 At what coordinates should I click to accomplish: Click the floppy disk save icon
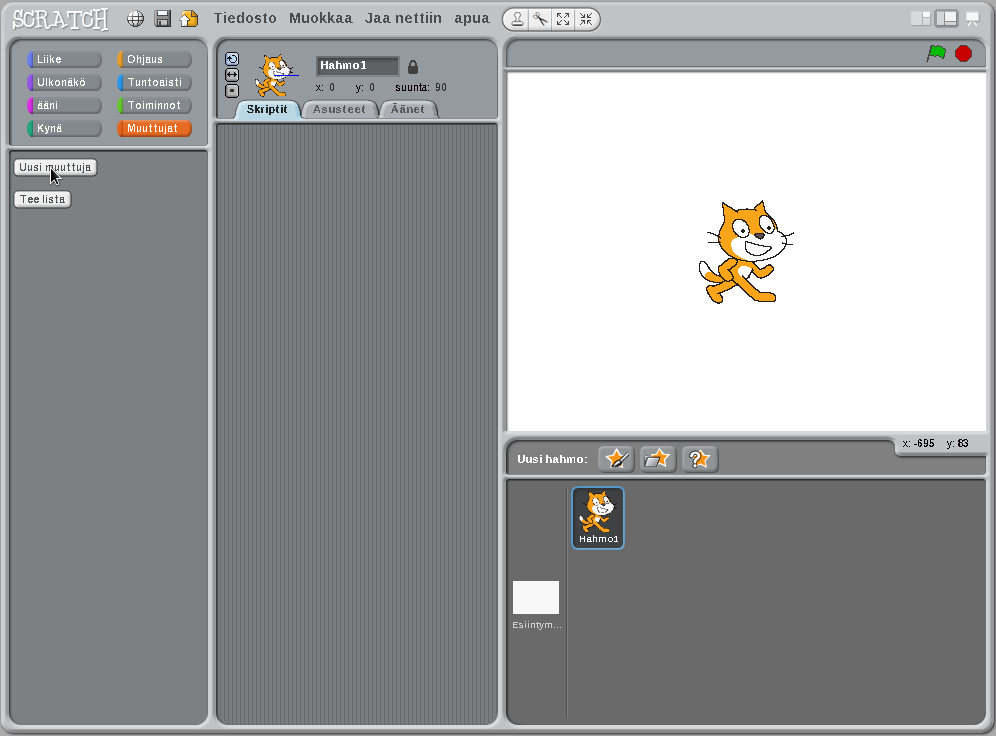[x=163, y=19]
